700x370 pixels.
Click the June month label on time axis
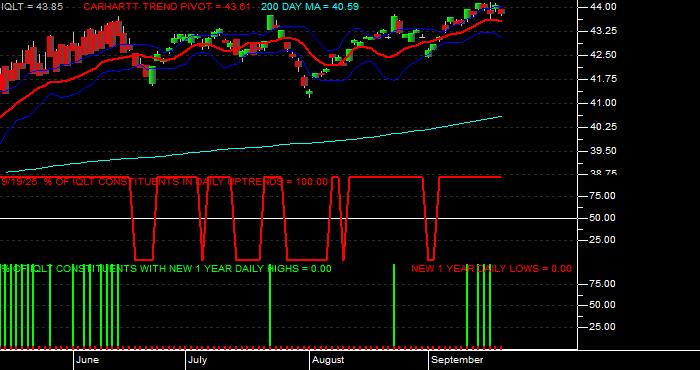(88, 360)
